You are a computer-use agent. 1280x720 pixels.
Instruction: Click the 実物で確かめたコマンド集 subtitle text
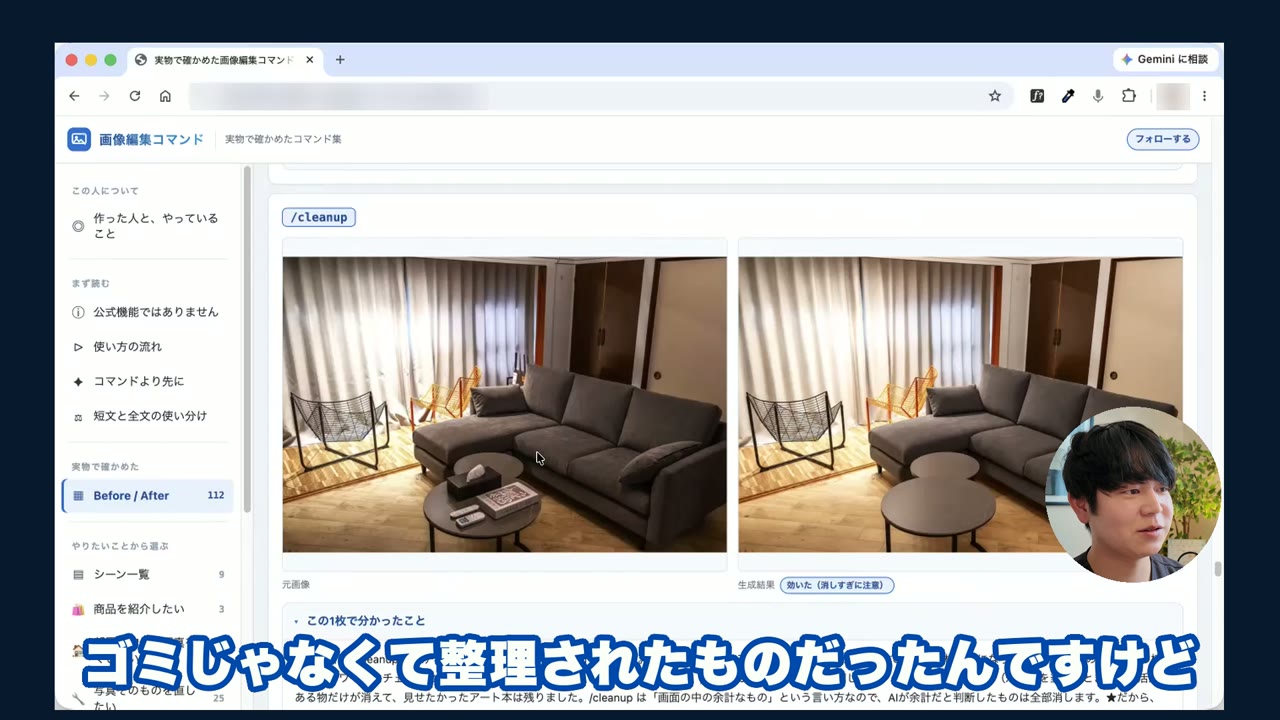click(x=283, y=139)
